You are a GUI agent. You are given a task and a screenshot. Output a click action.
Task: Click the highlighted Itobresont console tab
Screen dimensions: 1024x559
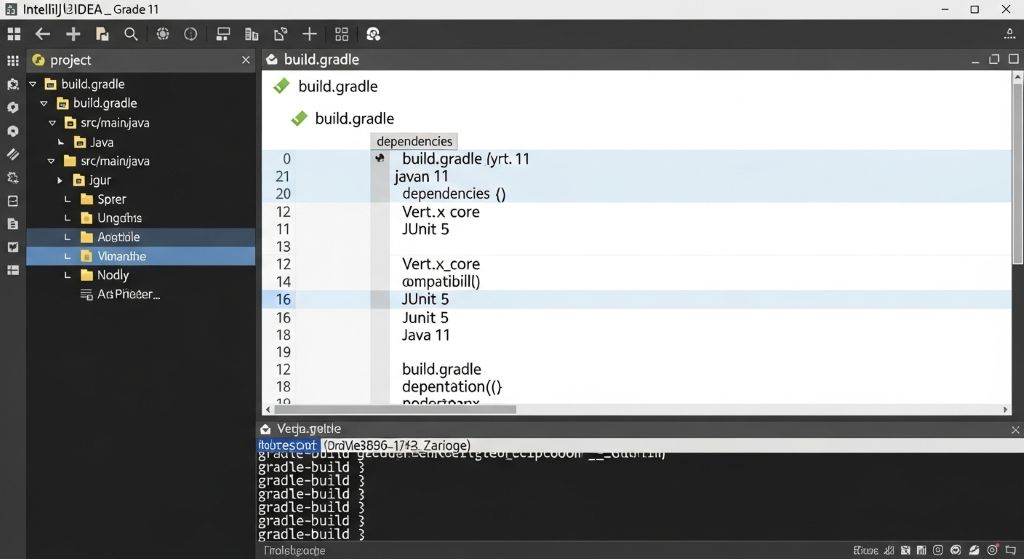point(287,445)
